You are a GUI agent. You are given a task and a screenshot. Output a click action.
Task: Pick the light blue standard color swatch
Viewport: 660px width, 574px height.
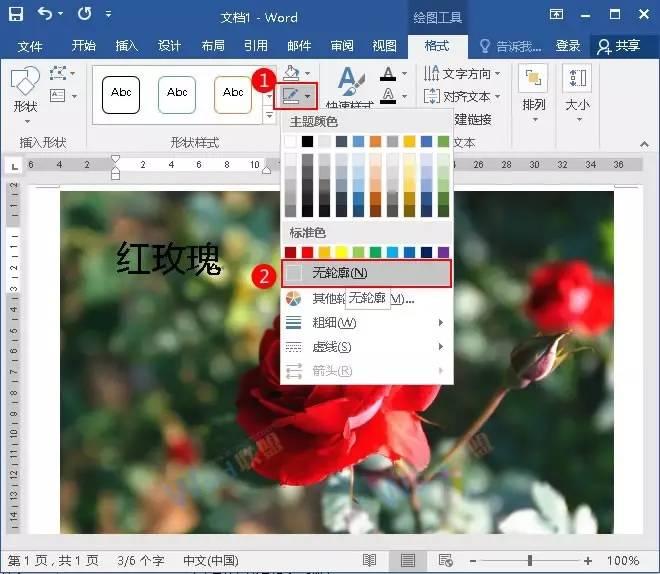tap(392, 252)
